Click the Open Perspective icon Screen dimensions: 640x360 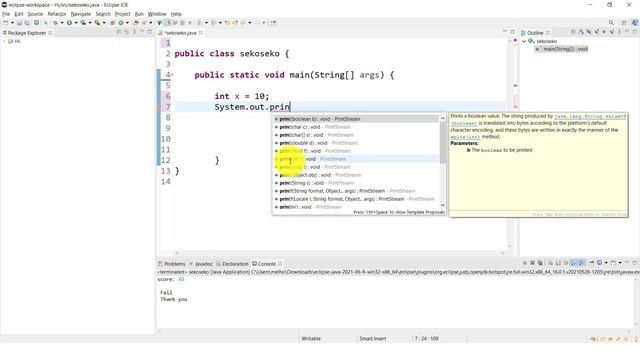(624, 23)
